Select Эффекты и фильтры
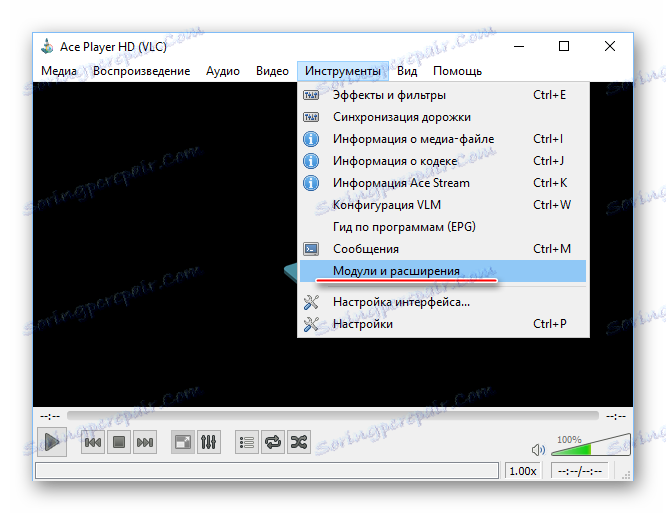Image resolution: width=666 pixels, height=513 pixels. pyautogui.click(x=443, y=95)
